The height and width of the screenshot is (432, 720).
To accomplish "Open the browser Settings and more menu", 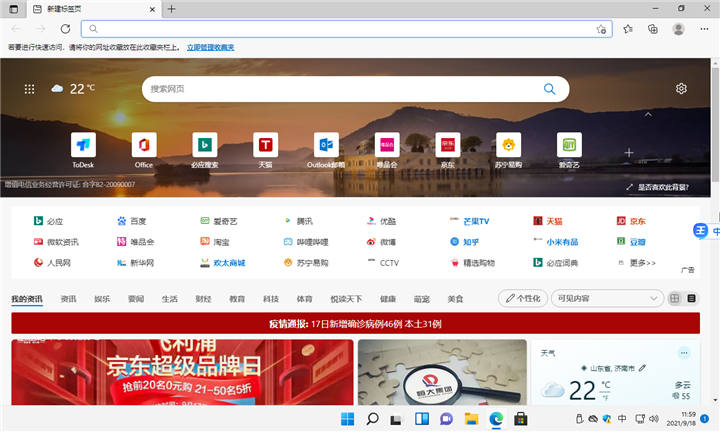I will 704,29.
